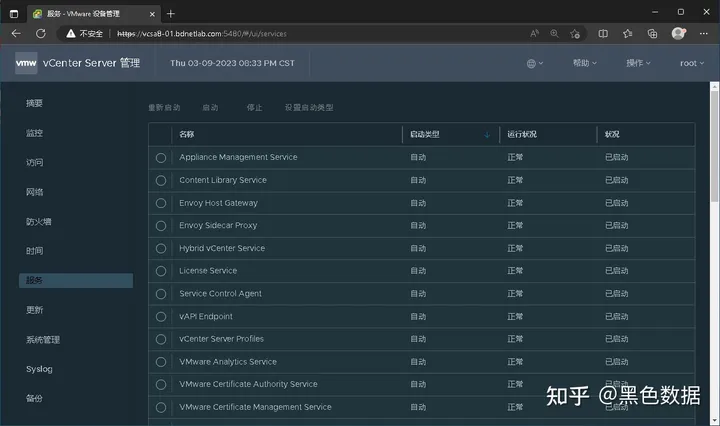Select Content Library Service radio button
This screenshot has height=426, width=720.
[x=161, y=180]
